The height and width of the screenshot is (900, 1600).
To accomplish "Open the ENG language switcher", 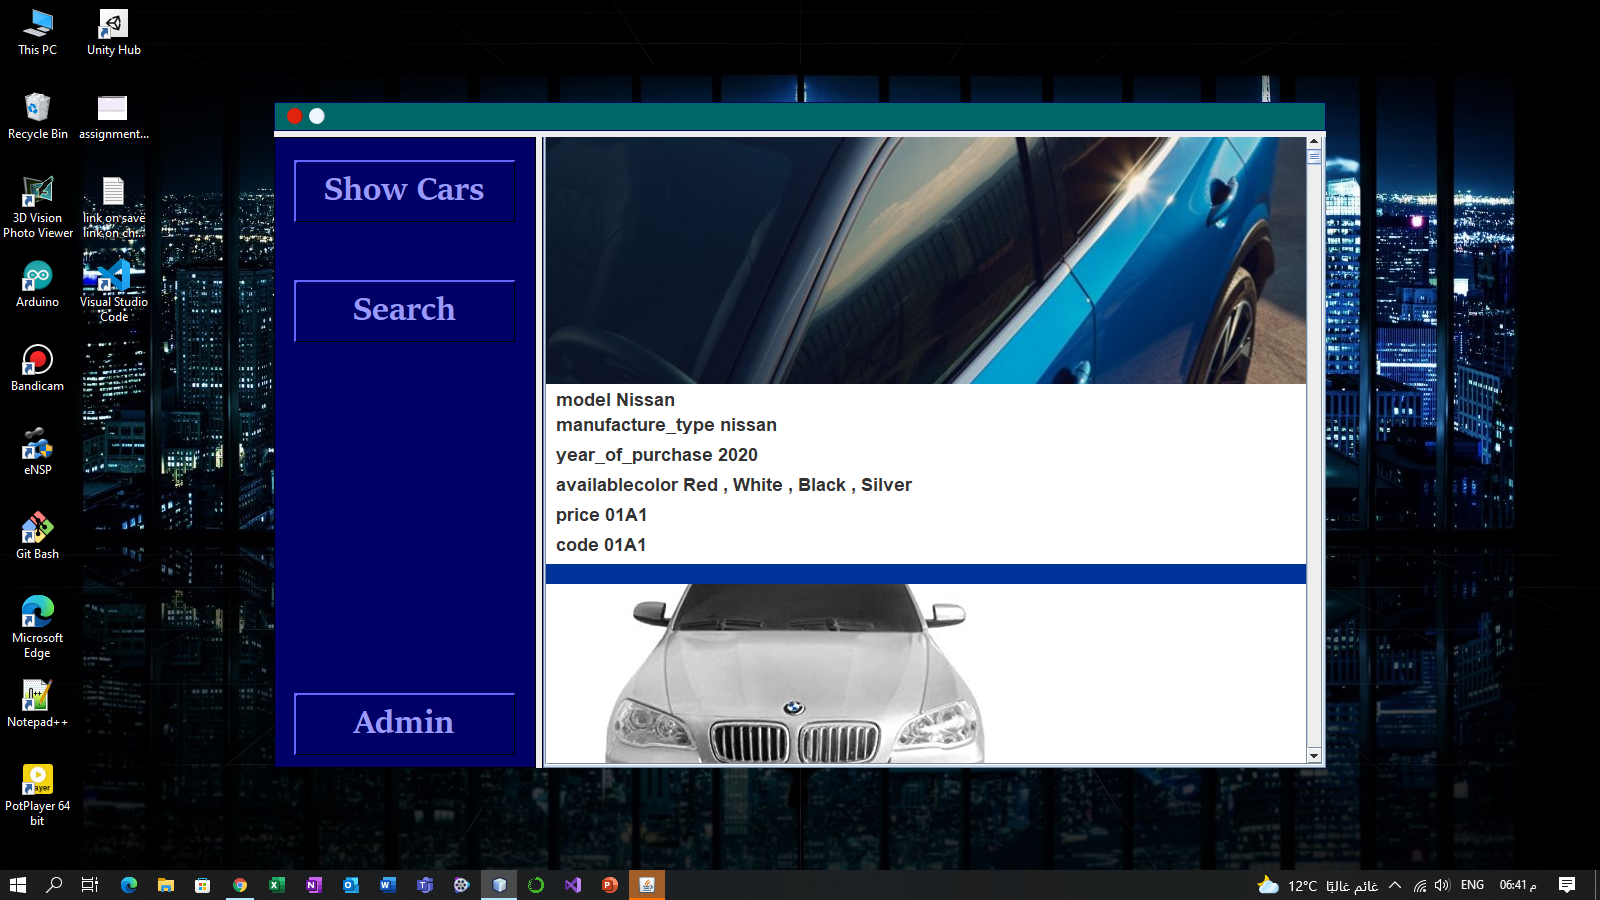I will [1472, 885].
